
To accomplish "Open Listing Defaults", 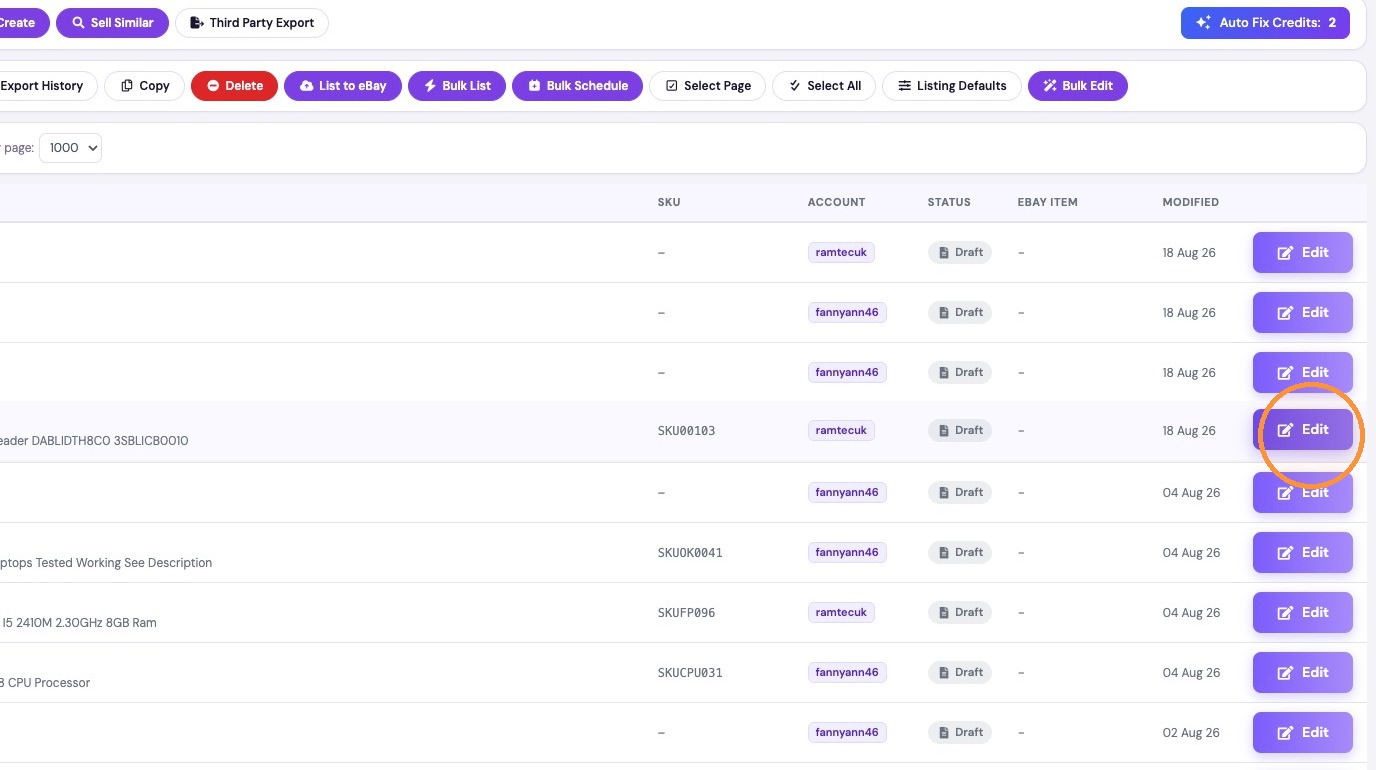I will [x=952, y=85].
